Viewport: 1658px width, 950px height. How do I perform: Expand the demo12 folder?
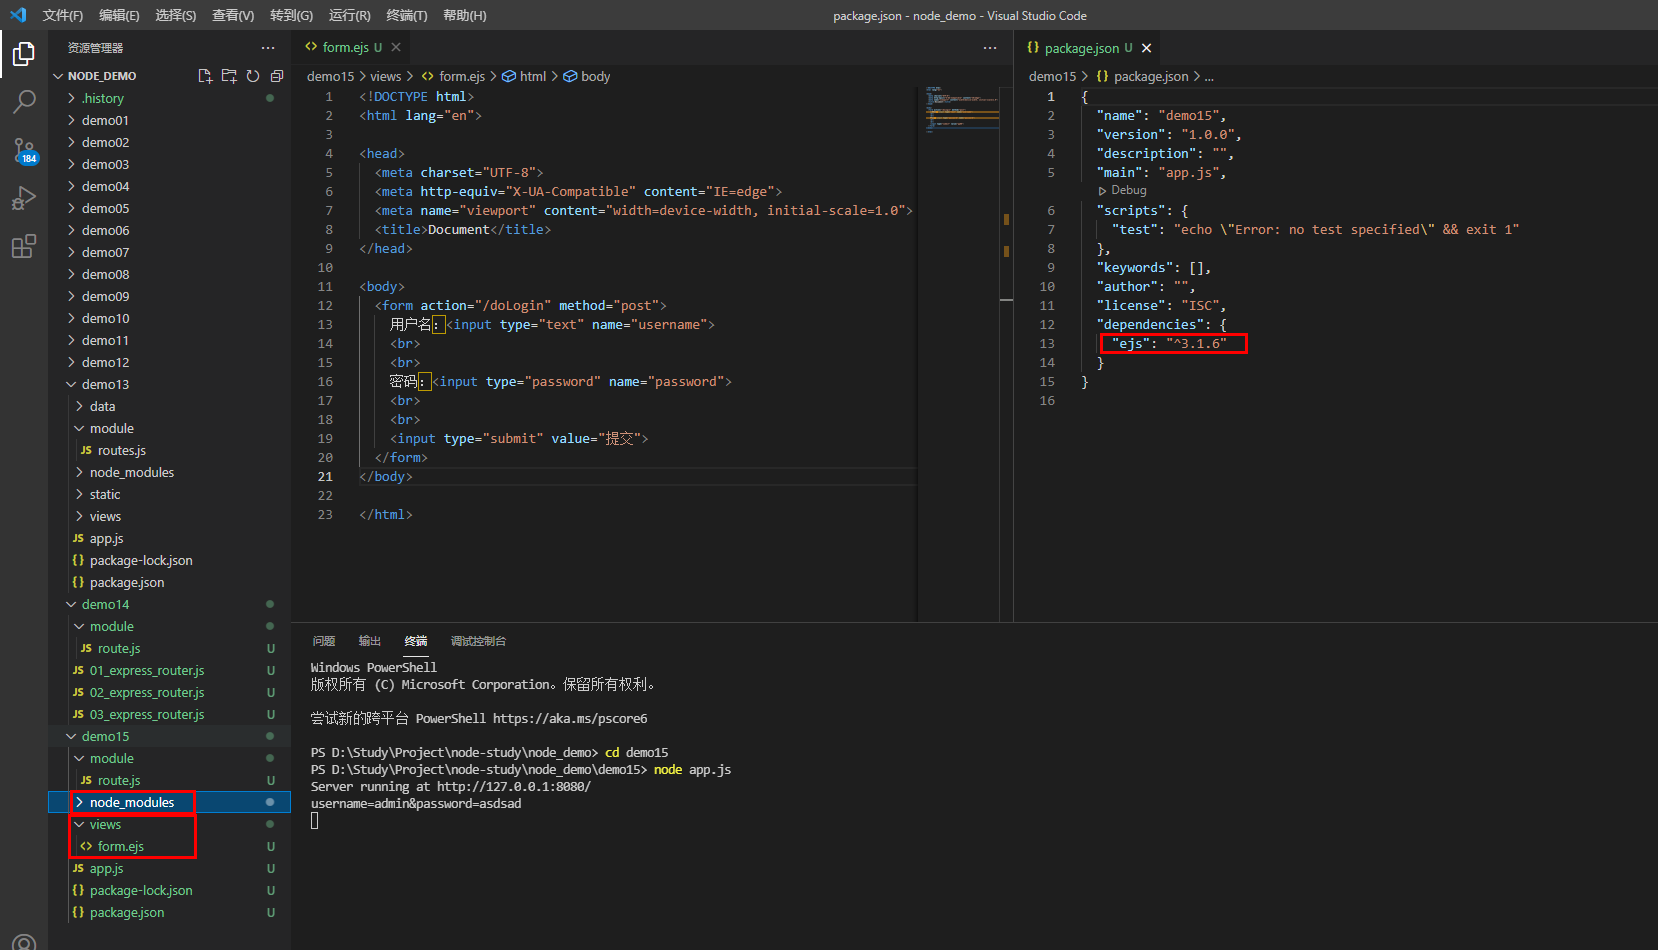[169, 362]
